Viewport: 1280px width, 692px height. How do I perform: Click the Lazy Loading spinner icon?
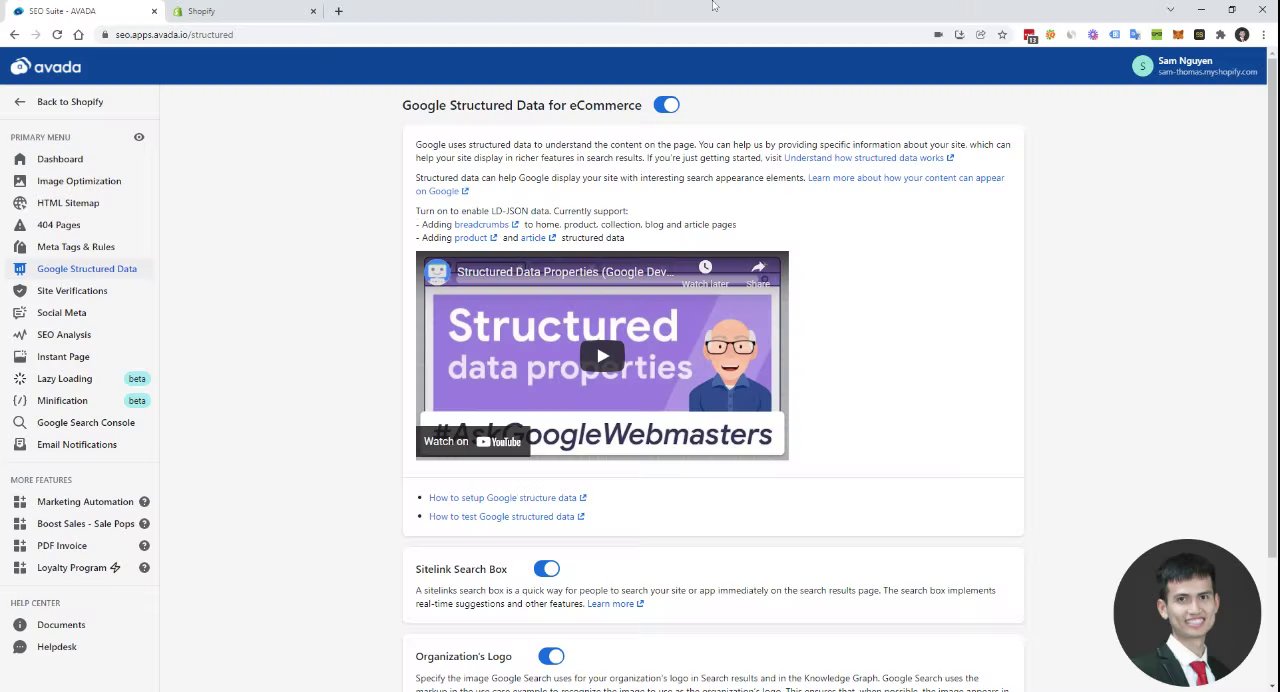click(20, 379)
